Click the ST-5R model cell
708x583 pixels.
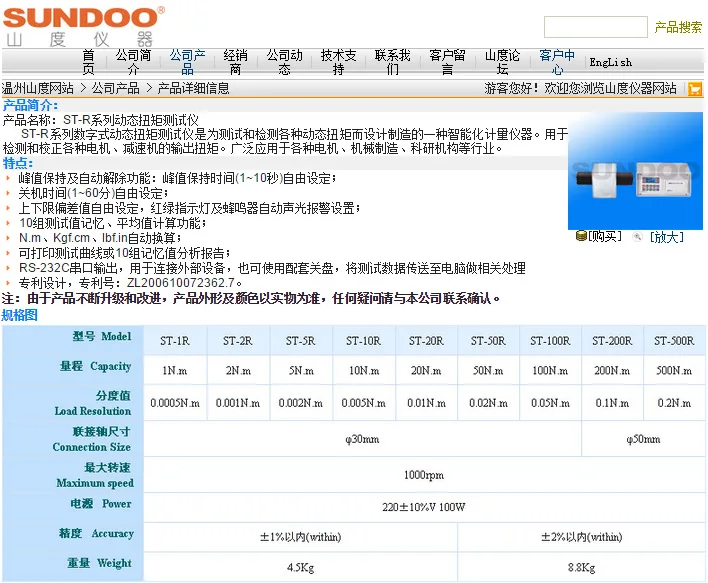coord(300,340)
